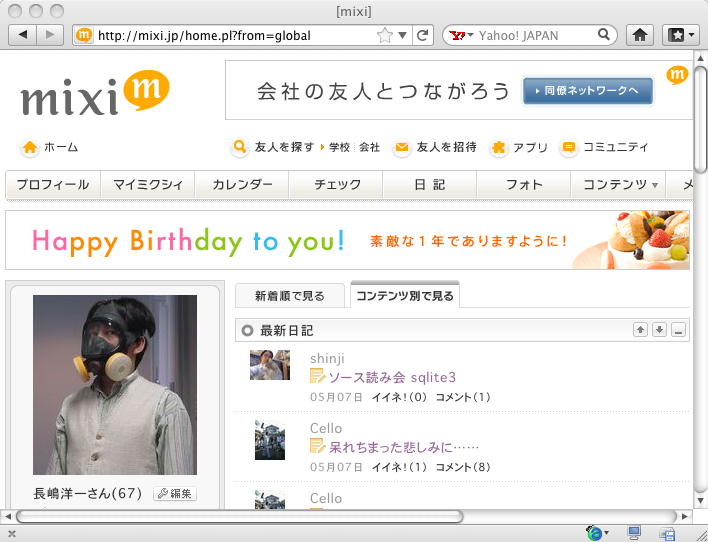The height and width of the screenshot is (542, 708).
Task: Click the mixi logo
Action: click(95, 93)
